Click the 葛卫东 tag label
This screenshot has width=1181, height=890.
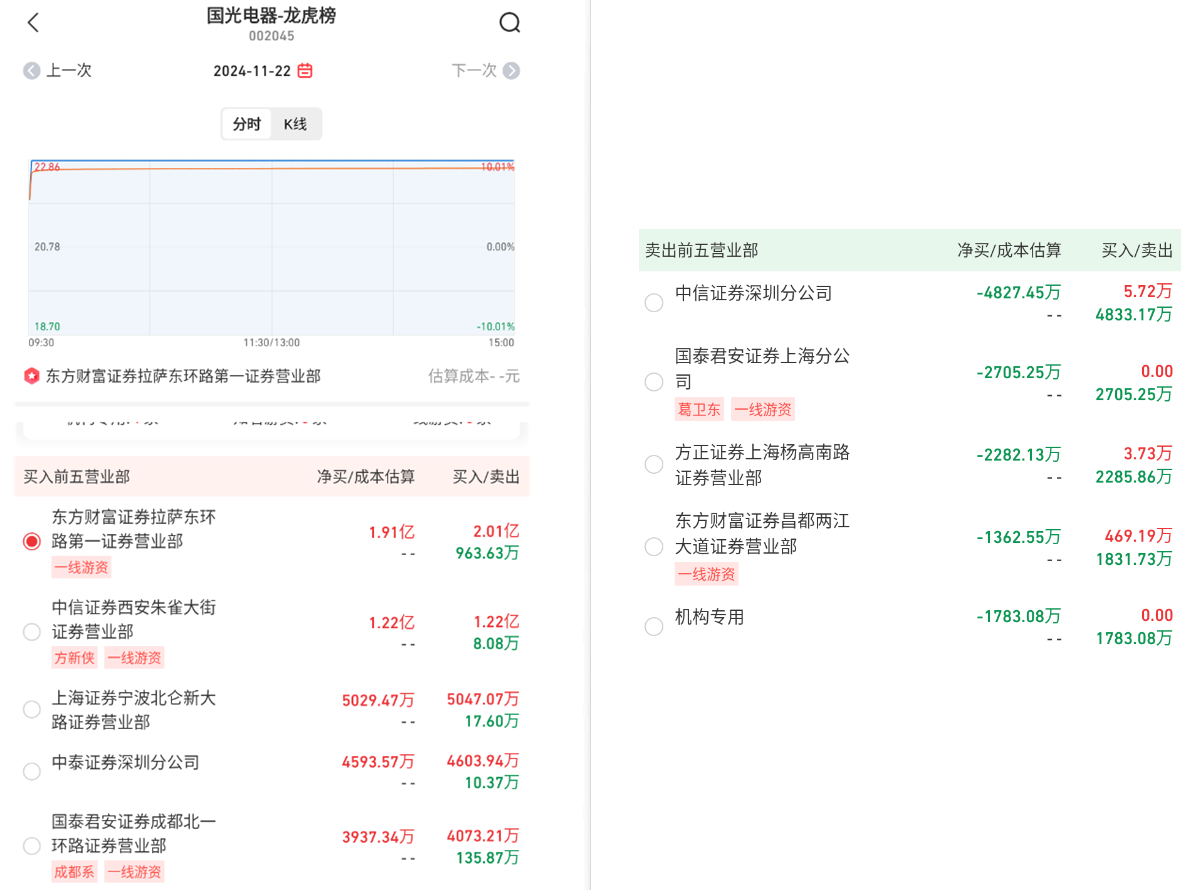point(698,409)
